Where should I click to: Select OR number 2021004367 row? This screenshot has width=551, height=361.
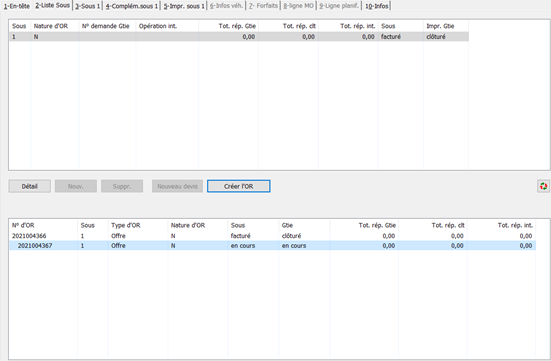click(x=272, y=246)
